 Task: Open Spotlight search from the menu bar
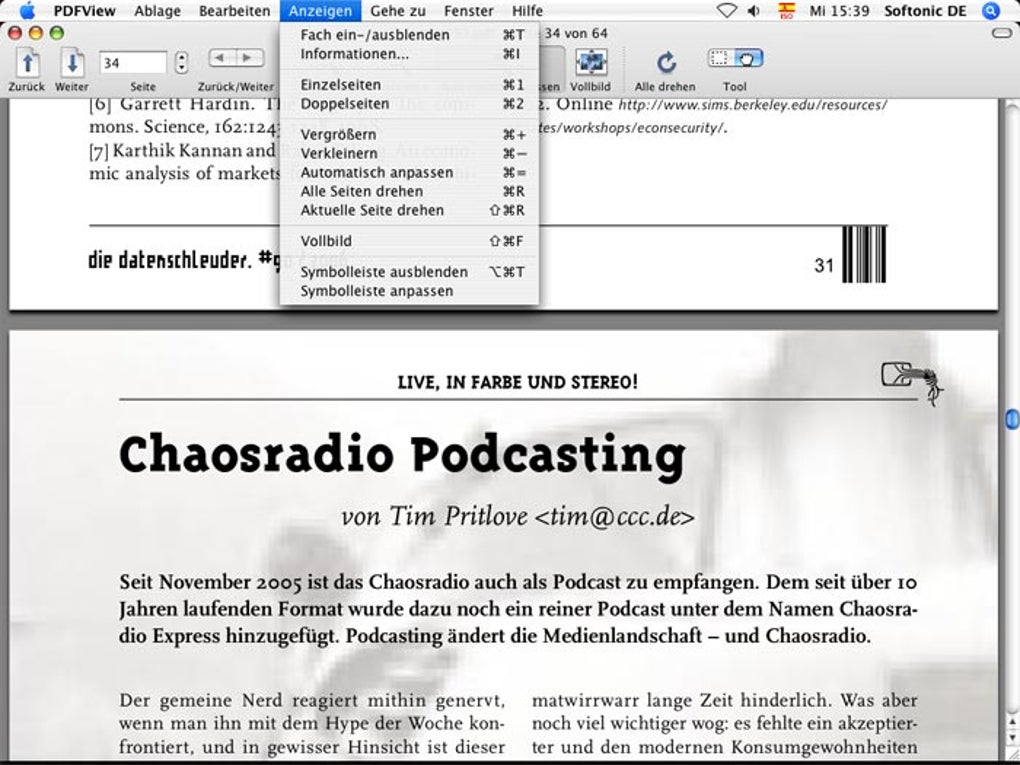click(989, 11)
